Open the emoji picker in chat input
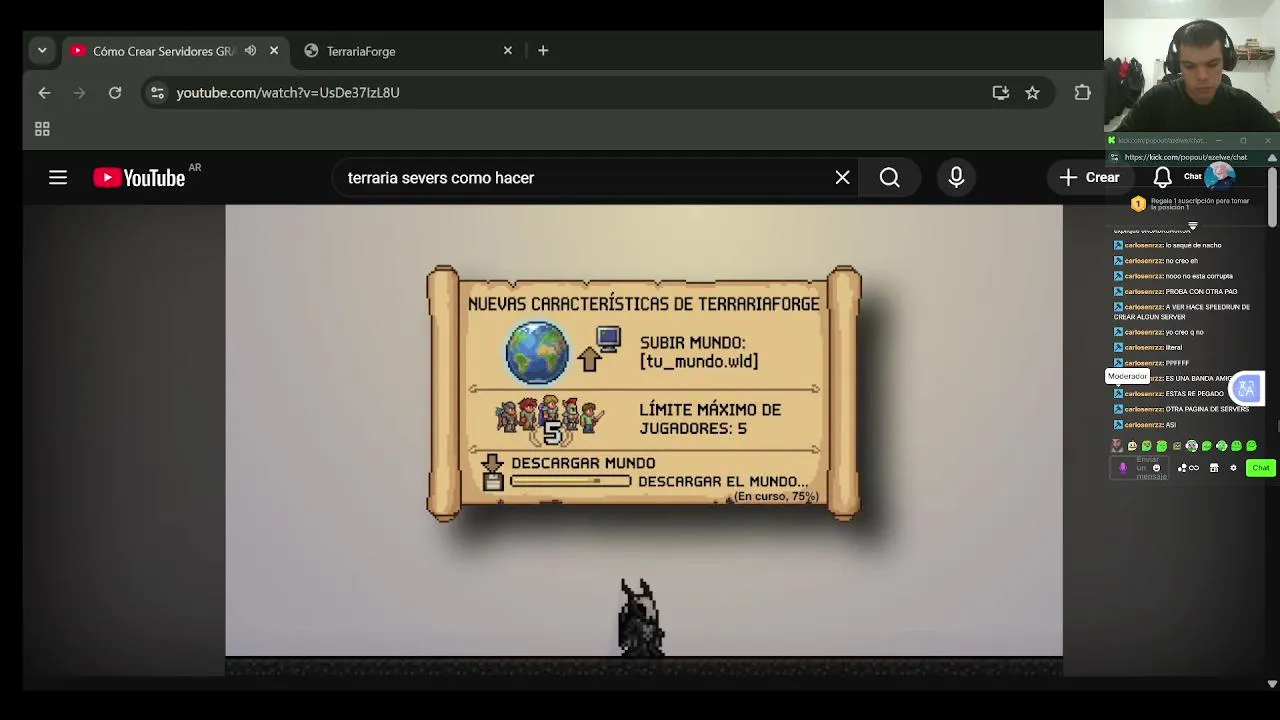 coord(1156,468)
